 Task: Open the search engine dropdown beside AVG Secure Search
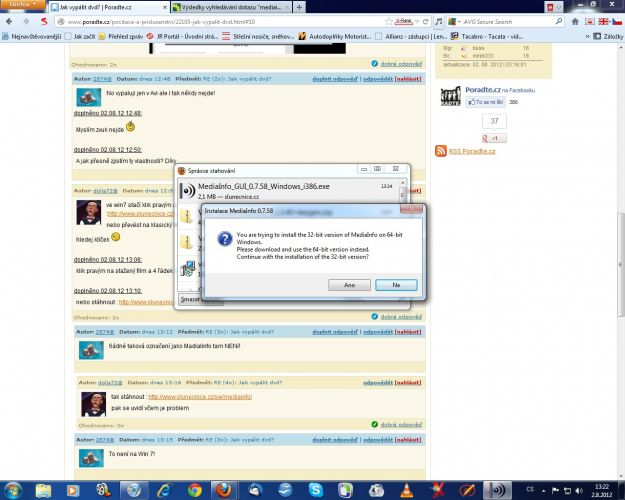[x=454, y=22]
